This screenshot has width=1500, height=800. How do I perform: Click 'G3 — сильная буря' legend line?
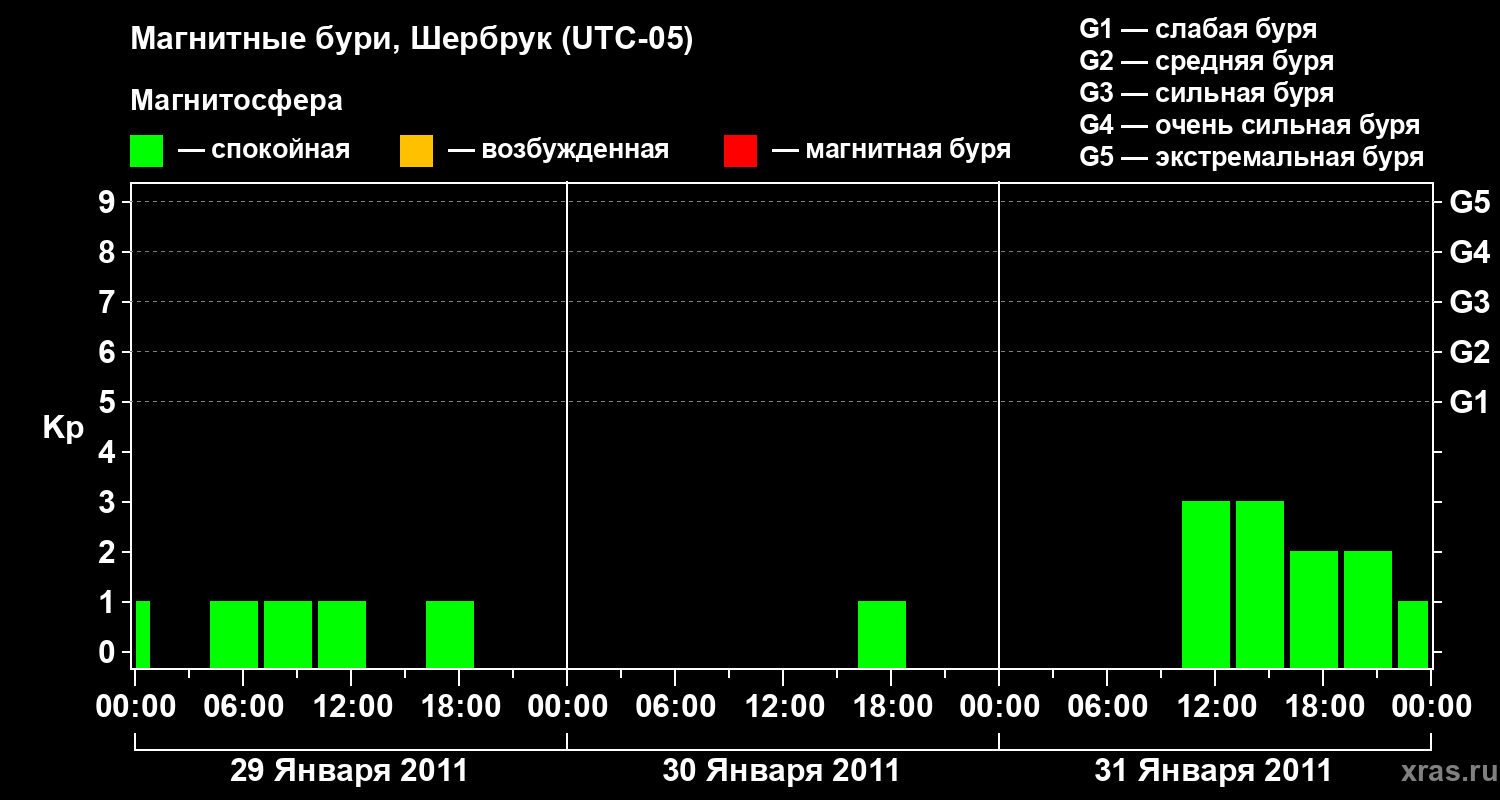1206,93
